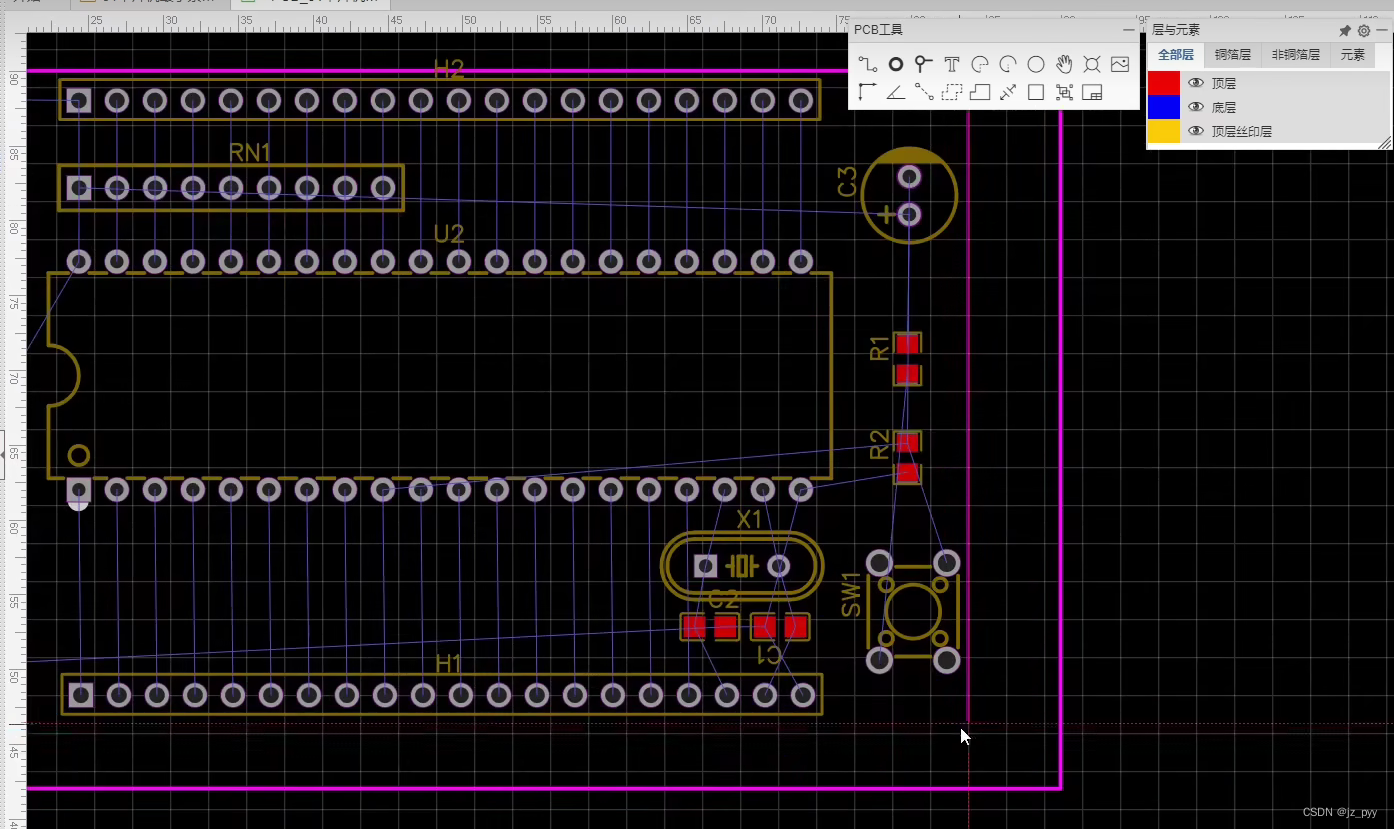Choose the connect pad to pad tool
Screen dimensions: 1394x829
point(924,92)
